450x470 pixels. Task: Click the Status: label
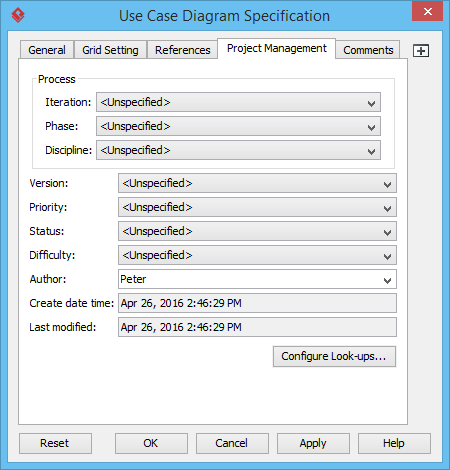47,231
